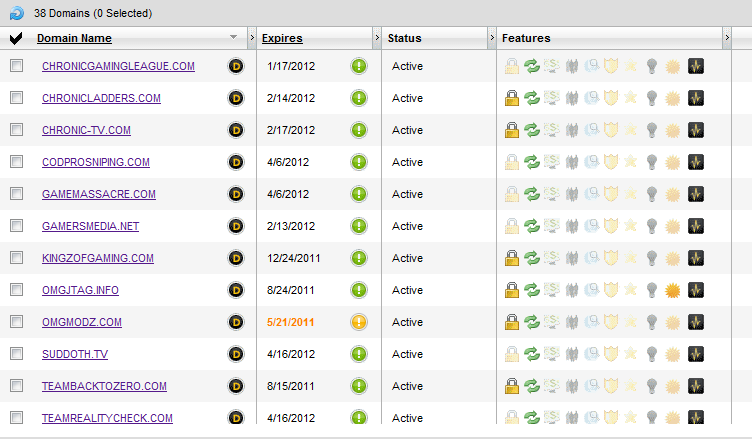752x439 pixels.
Task: Check the box next to TEAMBACKTOZERO.COM
Action: coord(16,386)
